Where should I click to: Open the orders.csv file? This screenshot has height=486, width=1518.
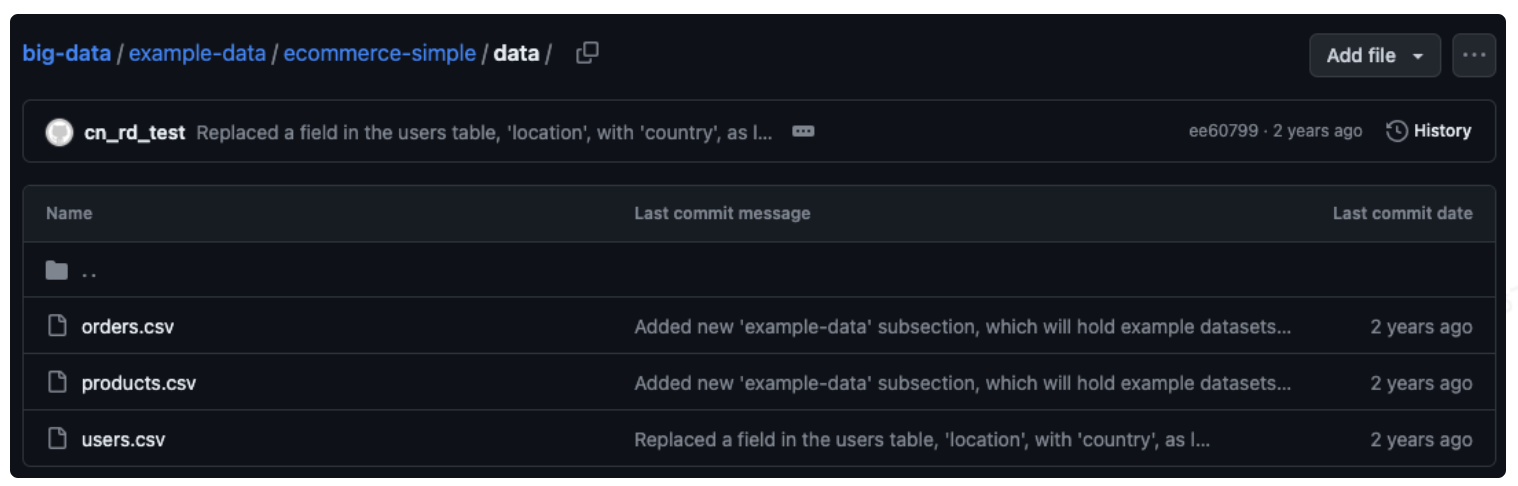click(x=127, y=326)
